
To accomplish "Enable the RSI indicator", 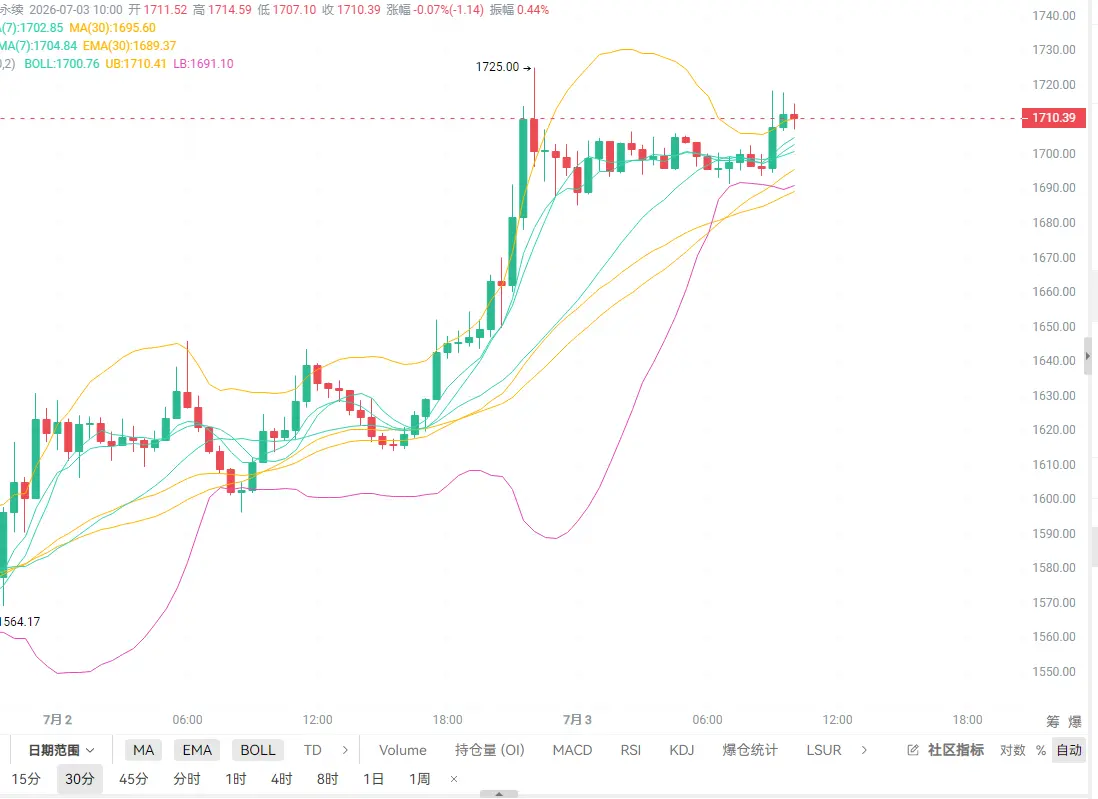I will 630,750.
